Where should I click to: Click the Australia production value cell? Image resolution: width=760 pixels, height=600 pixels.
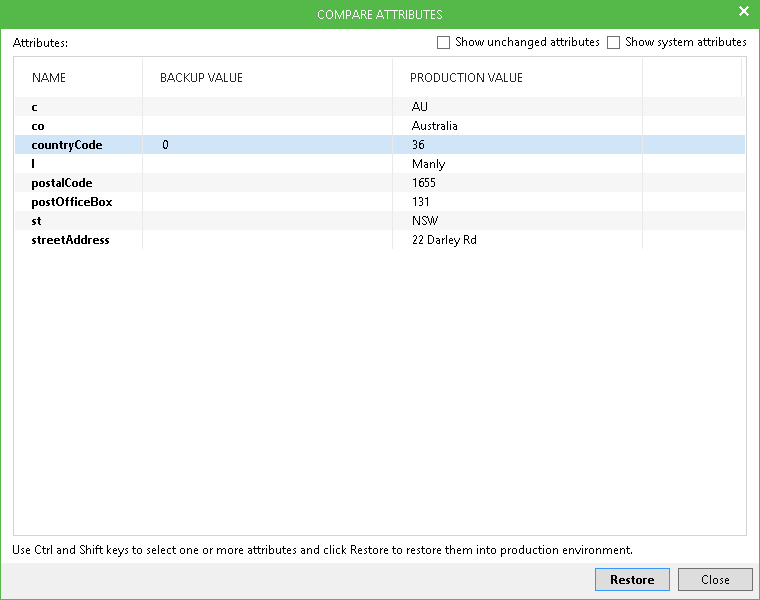435,126
